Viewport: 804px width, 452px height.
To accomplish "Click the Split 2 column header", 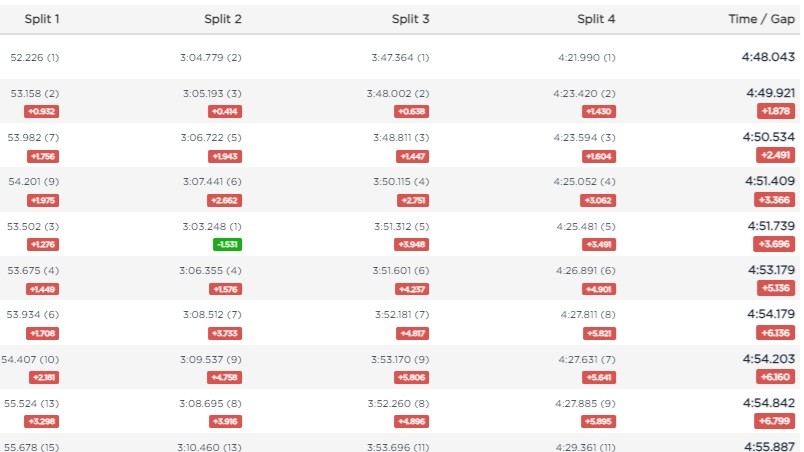I will point(223,19).
